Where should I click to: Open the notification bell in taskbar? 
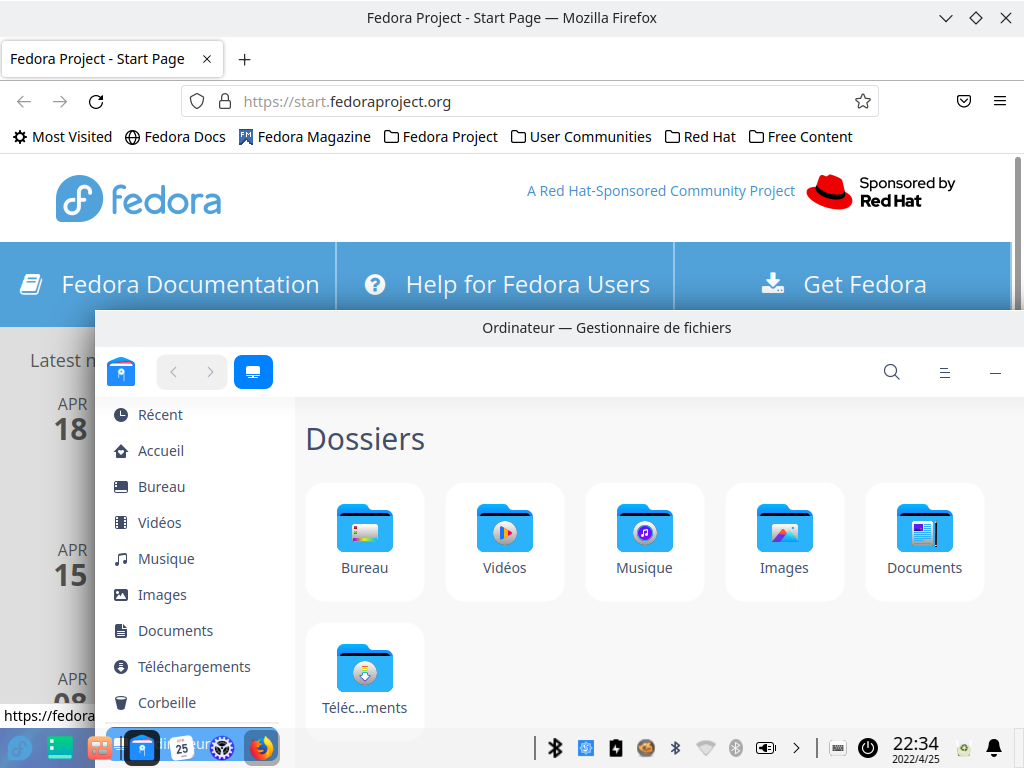click(x=994, y=748)
